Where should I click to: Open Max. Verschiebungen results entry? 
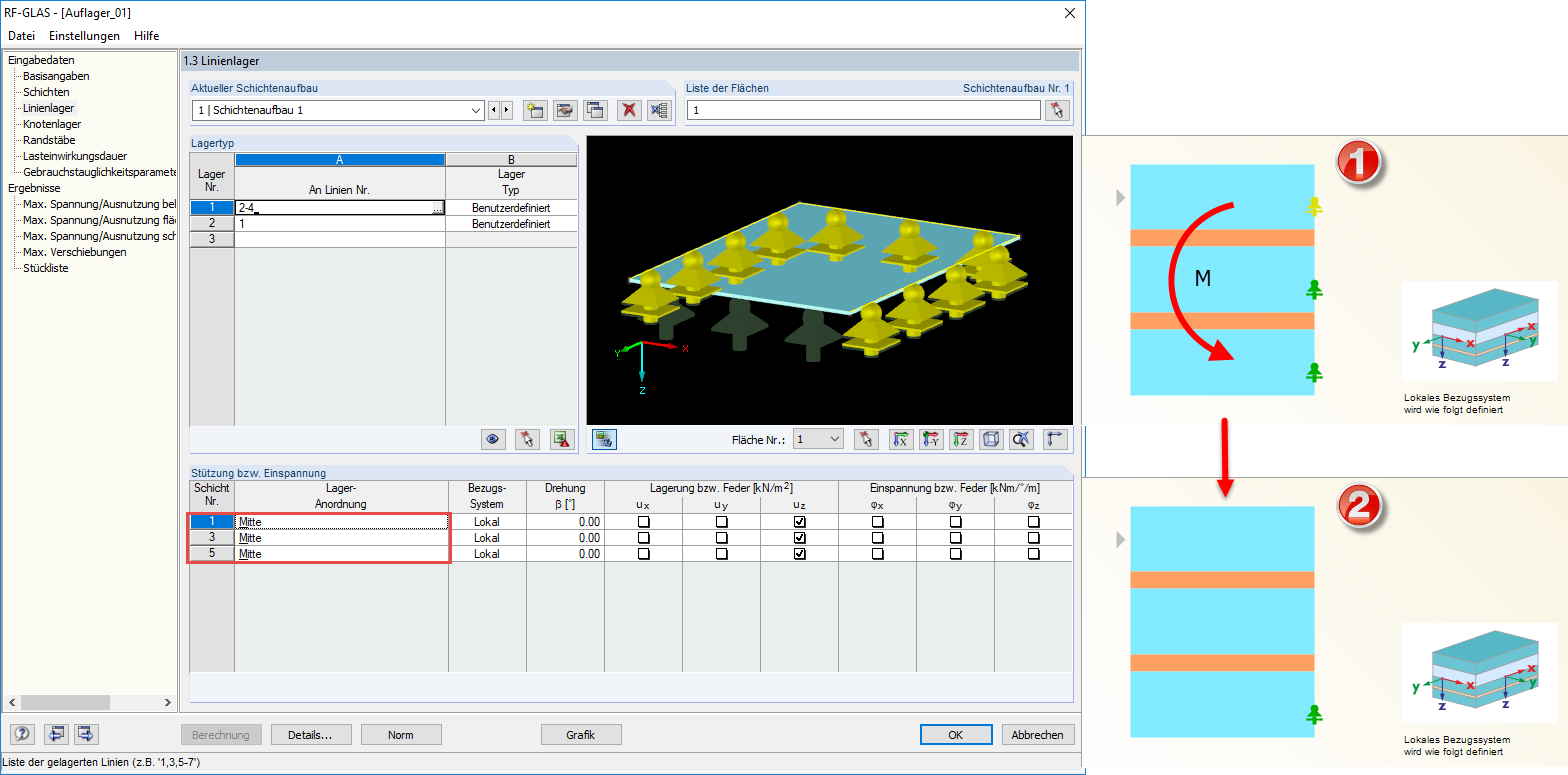click(75, 252)
